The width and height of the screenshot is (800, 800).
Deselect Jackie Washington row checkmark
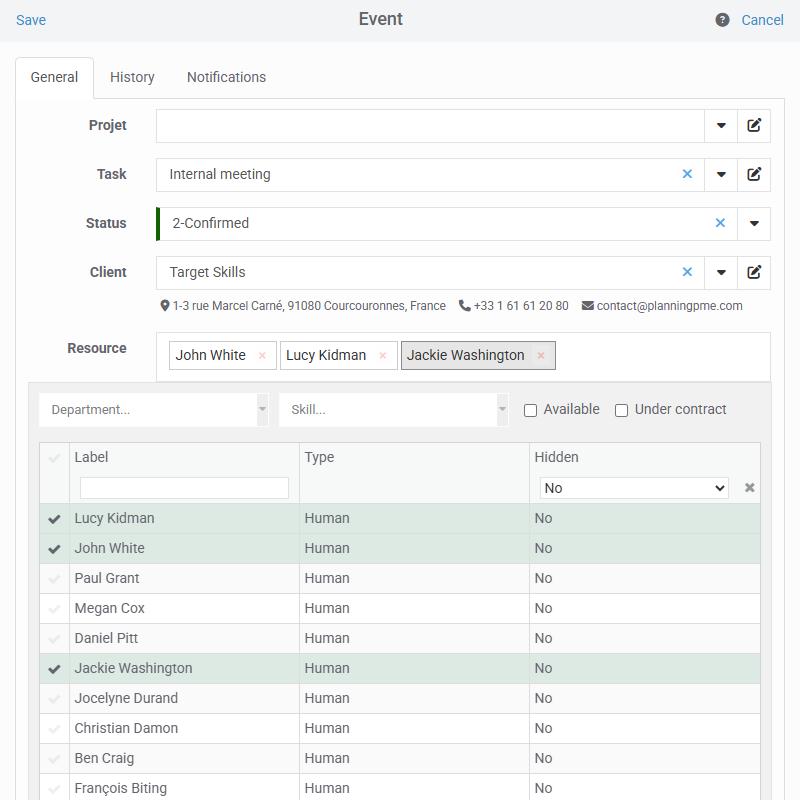[54, 669]
